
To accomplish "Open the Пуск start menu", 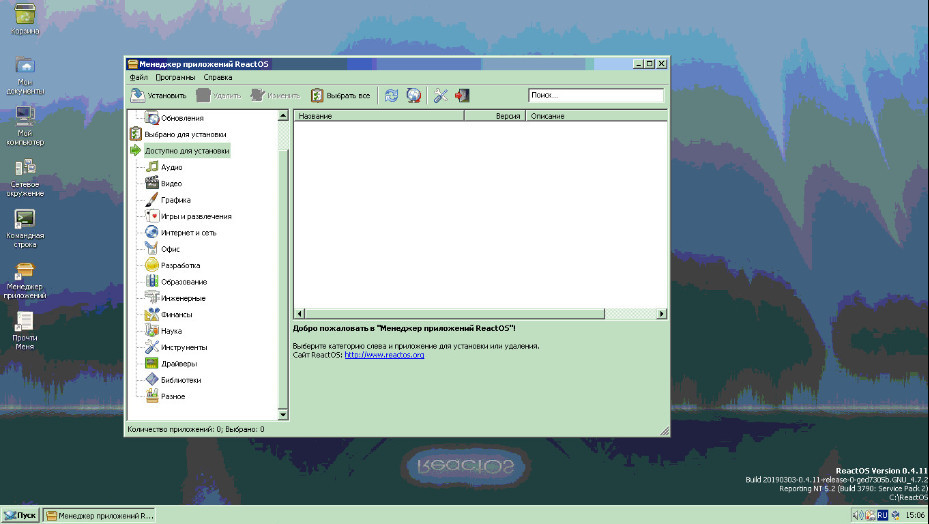I will 20,516.
